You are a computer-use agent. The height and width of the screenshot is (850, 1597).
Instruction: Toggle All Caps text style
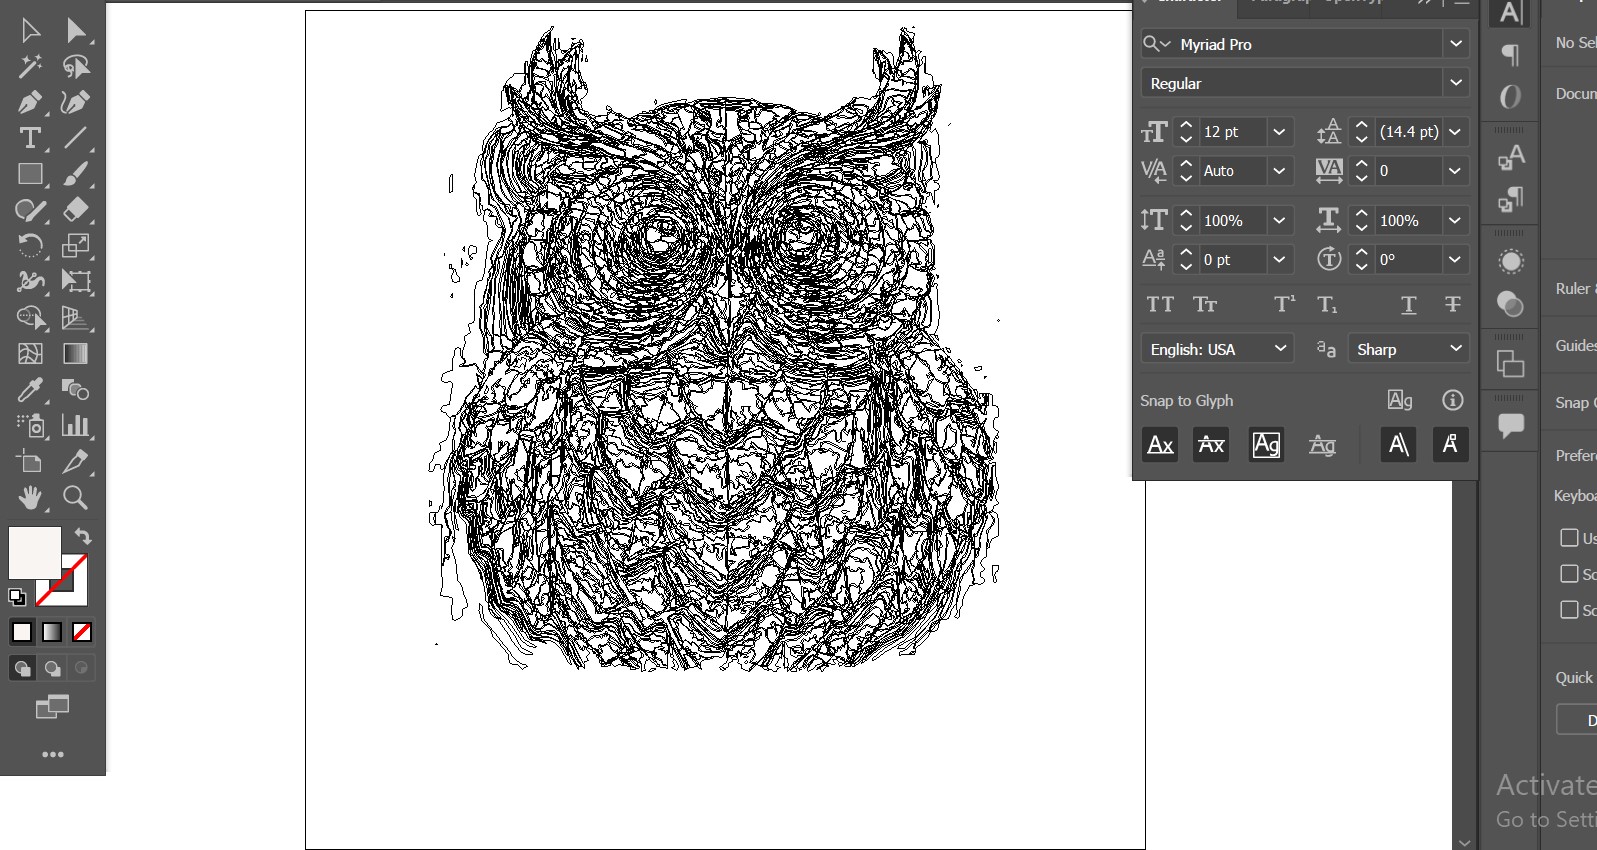pos(1160,305)
